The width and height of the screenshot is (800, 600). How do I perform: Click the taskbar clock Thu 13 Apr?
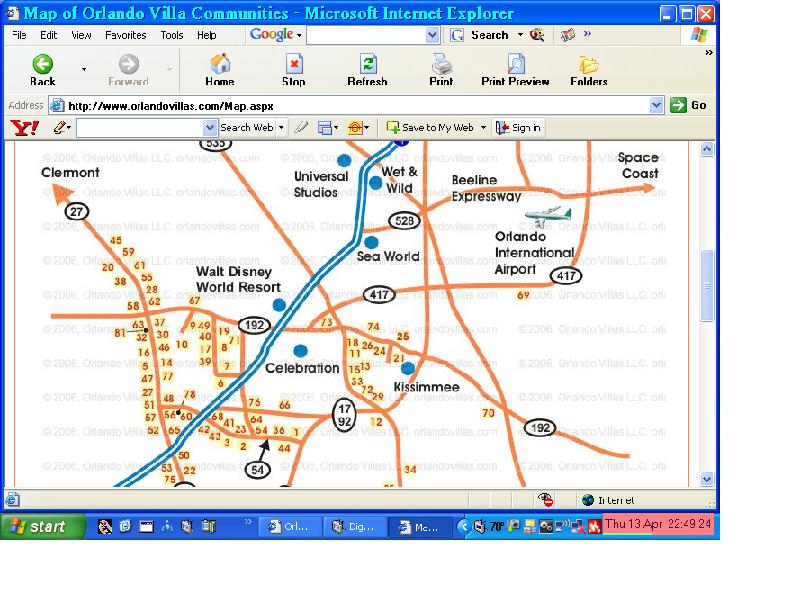coord(658,524)
